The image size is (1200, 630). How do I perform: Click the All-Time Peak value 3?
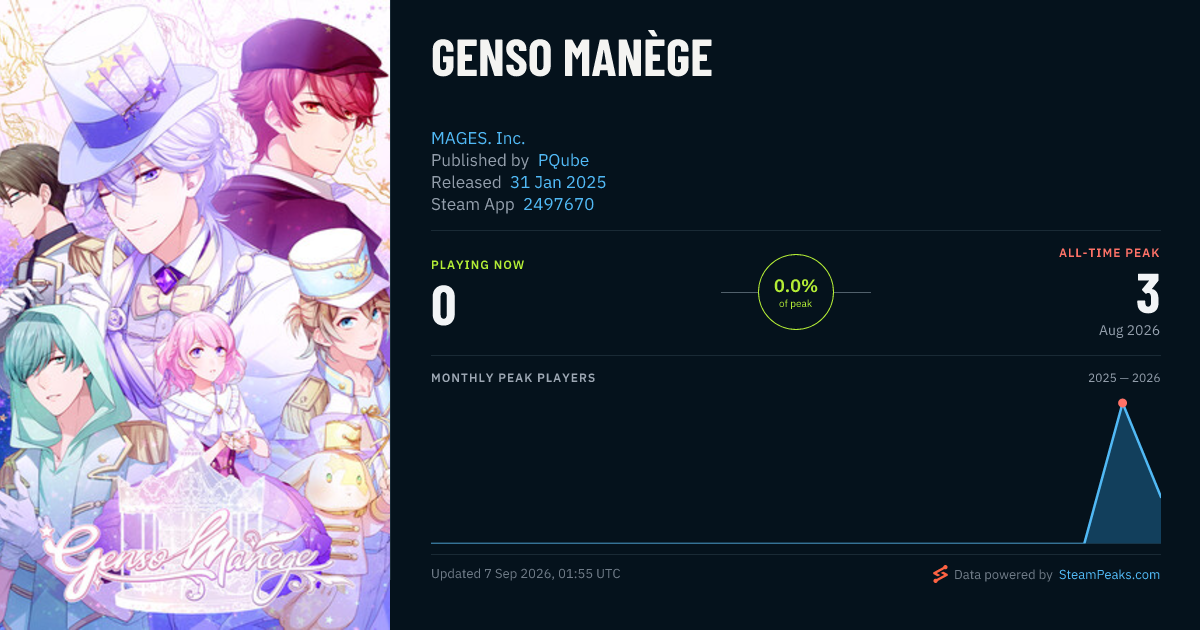click(x=1148, y=294)
